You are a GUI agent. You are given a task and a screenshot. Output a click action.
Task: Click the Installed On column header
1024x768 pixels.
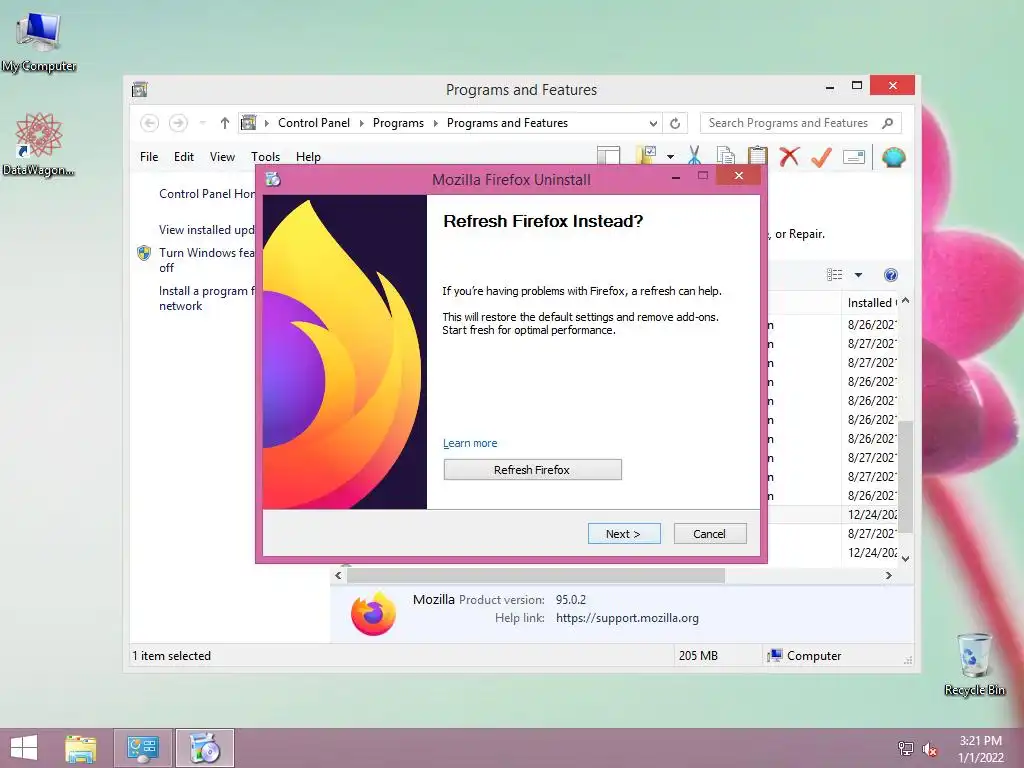pos(872,302)
